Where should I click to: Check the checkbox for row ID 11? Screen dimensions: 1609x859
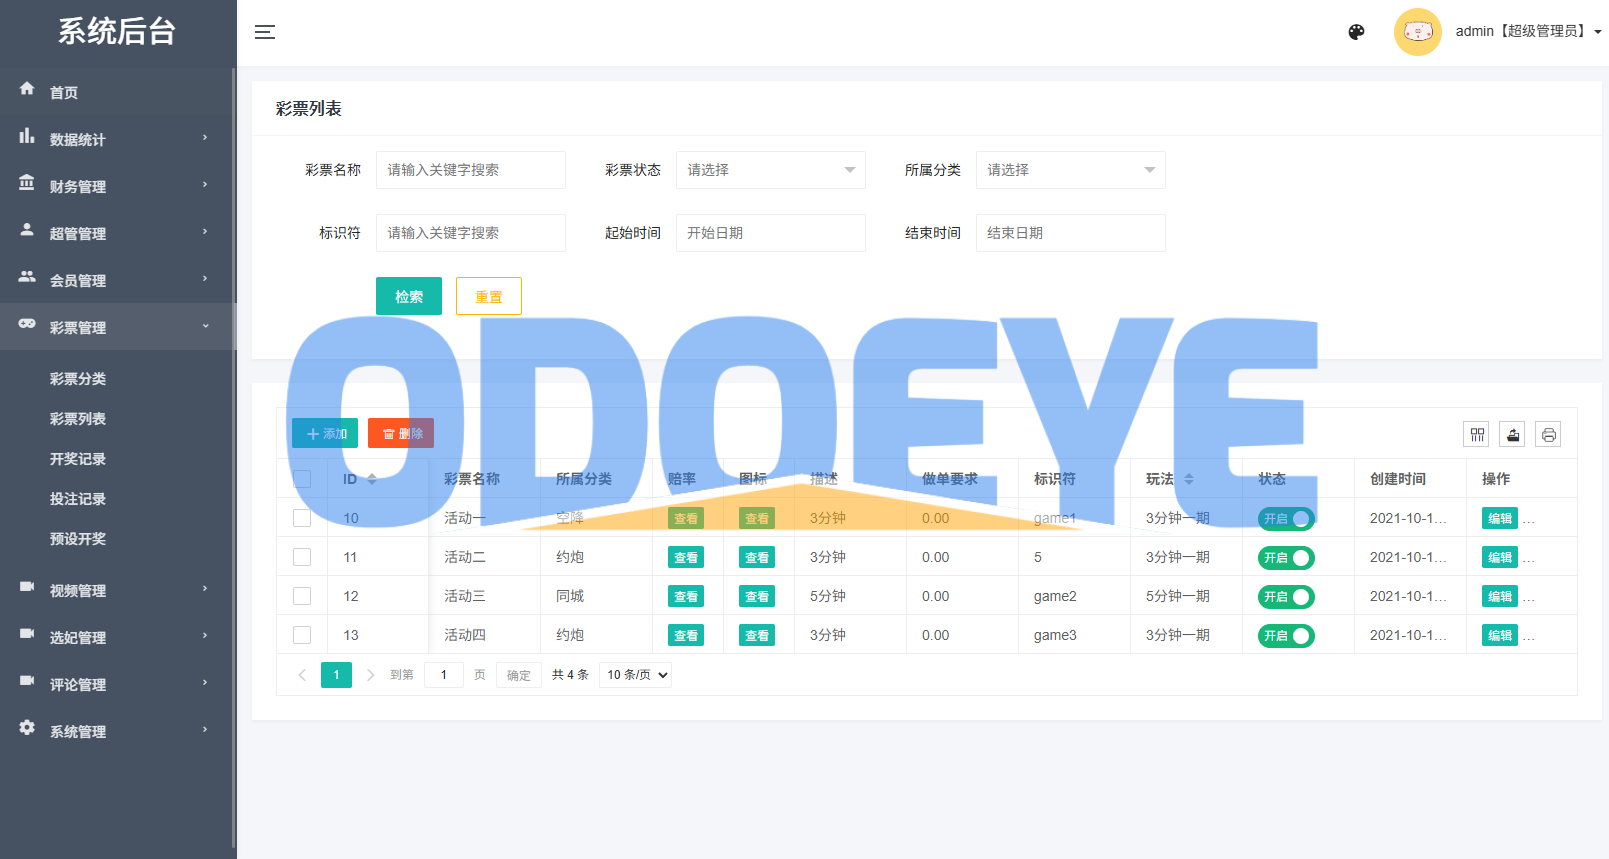pyautogui.click(x=302, y=557)
